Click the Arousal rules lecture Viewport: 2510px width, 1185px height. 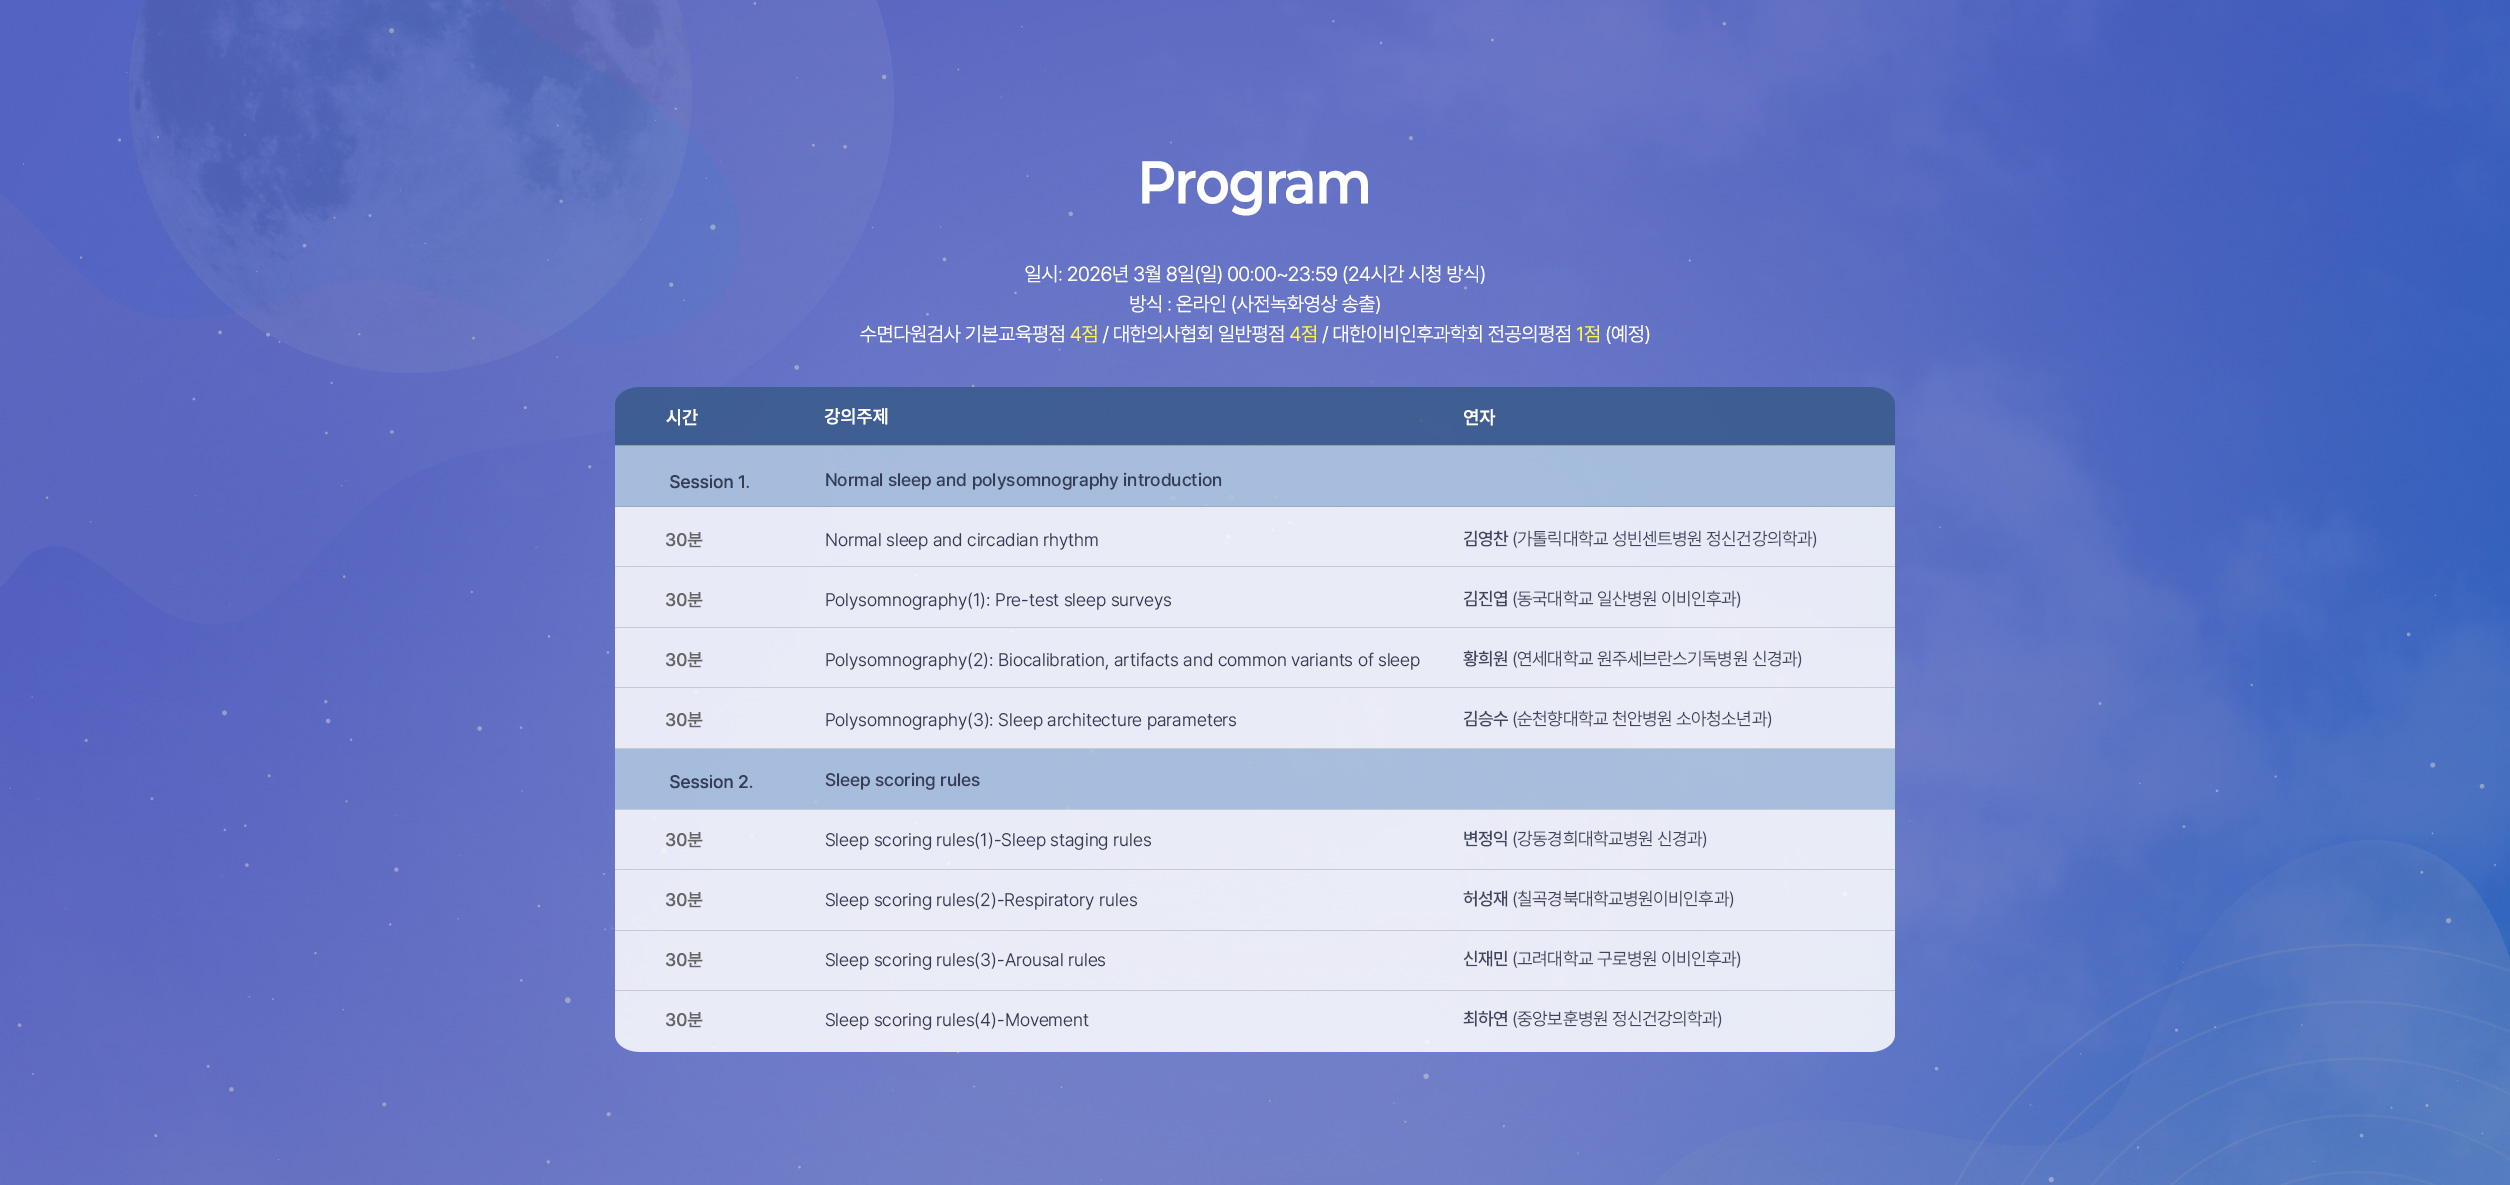[964, 960]
